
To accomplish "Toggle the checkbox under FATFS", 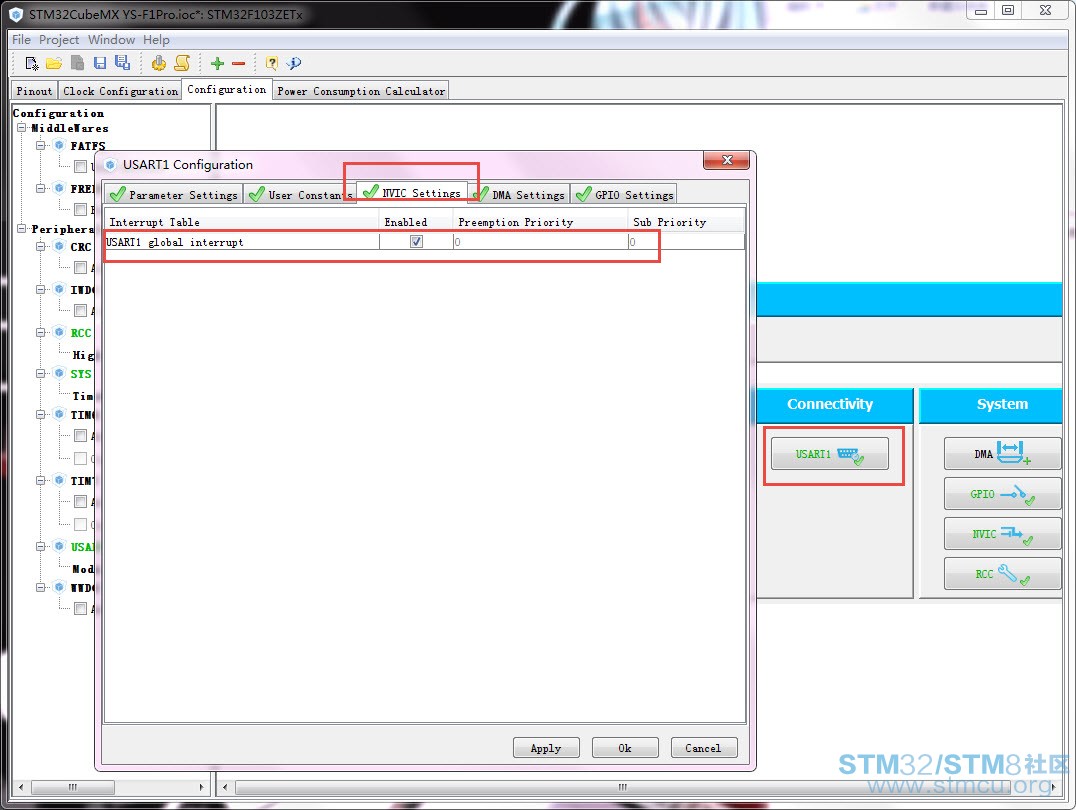I will (80, 166).
